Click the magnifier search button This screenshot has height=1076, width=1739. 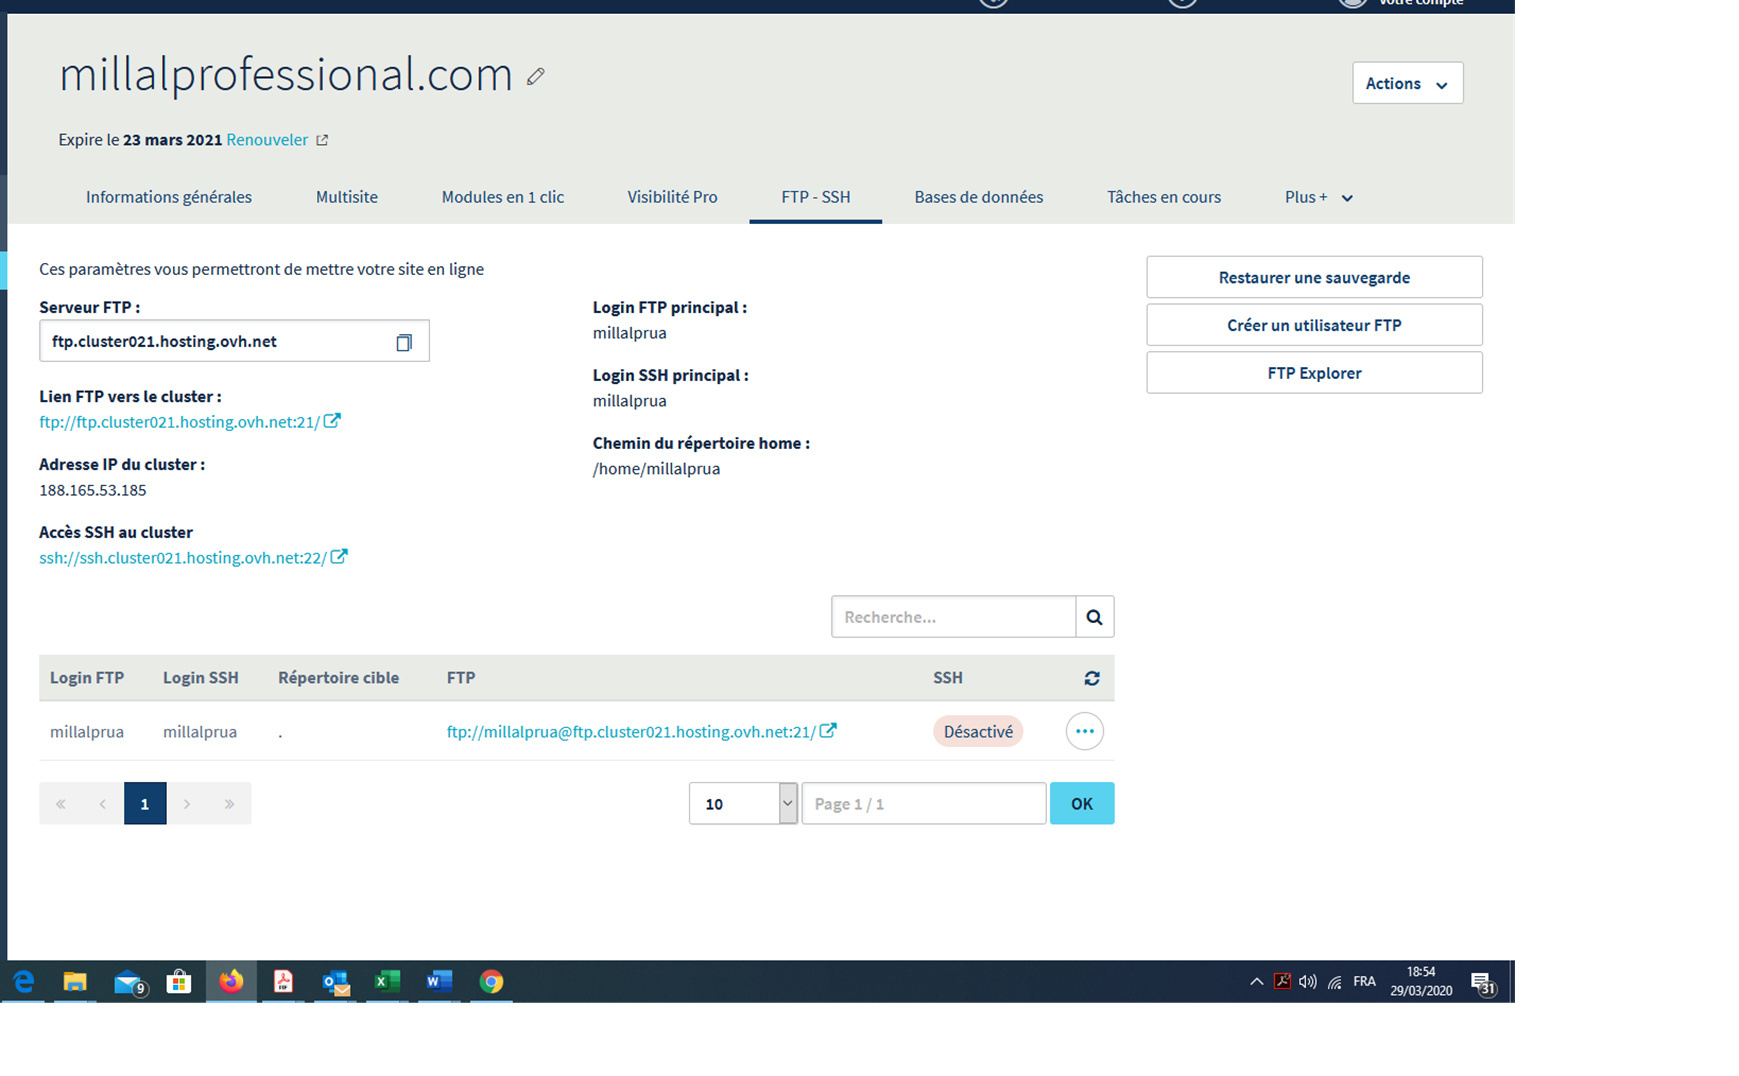[1094, 617]
